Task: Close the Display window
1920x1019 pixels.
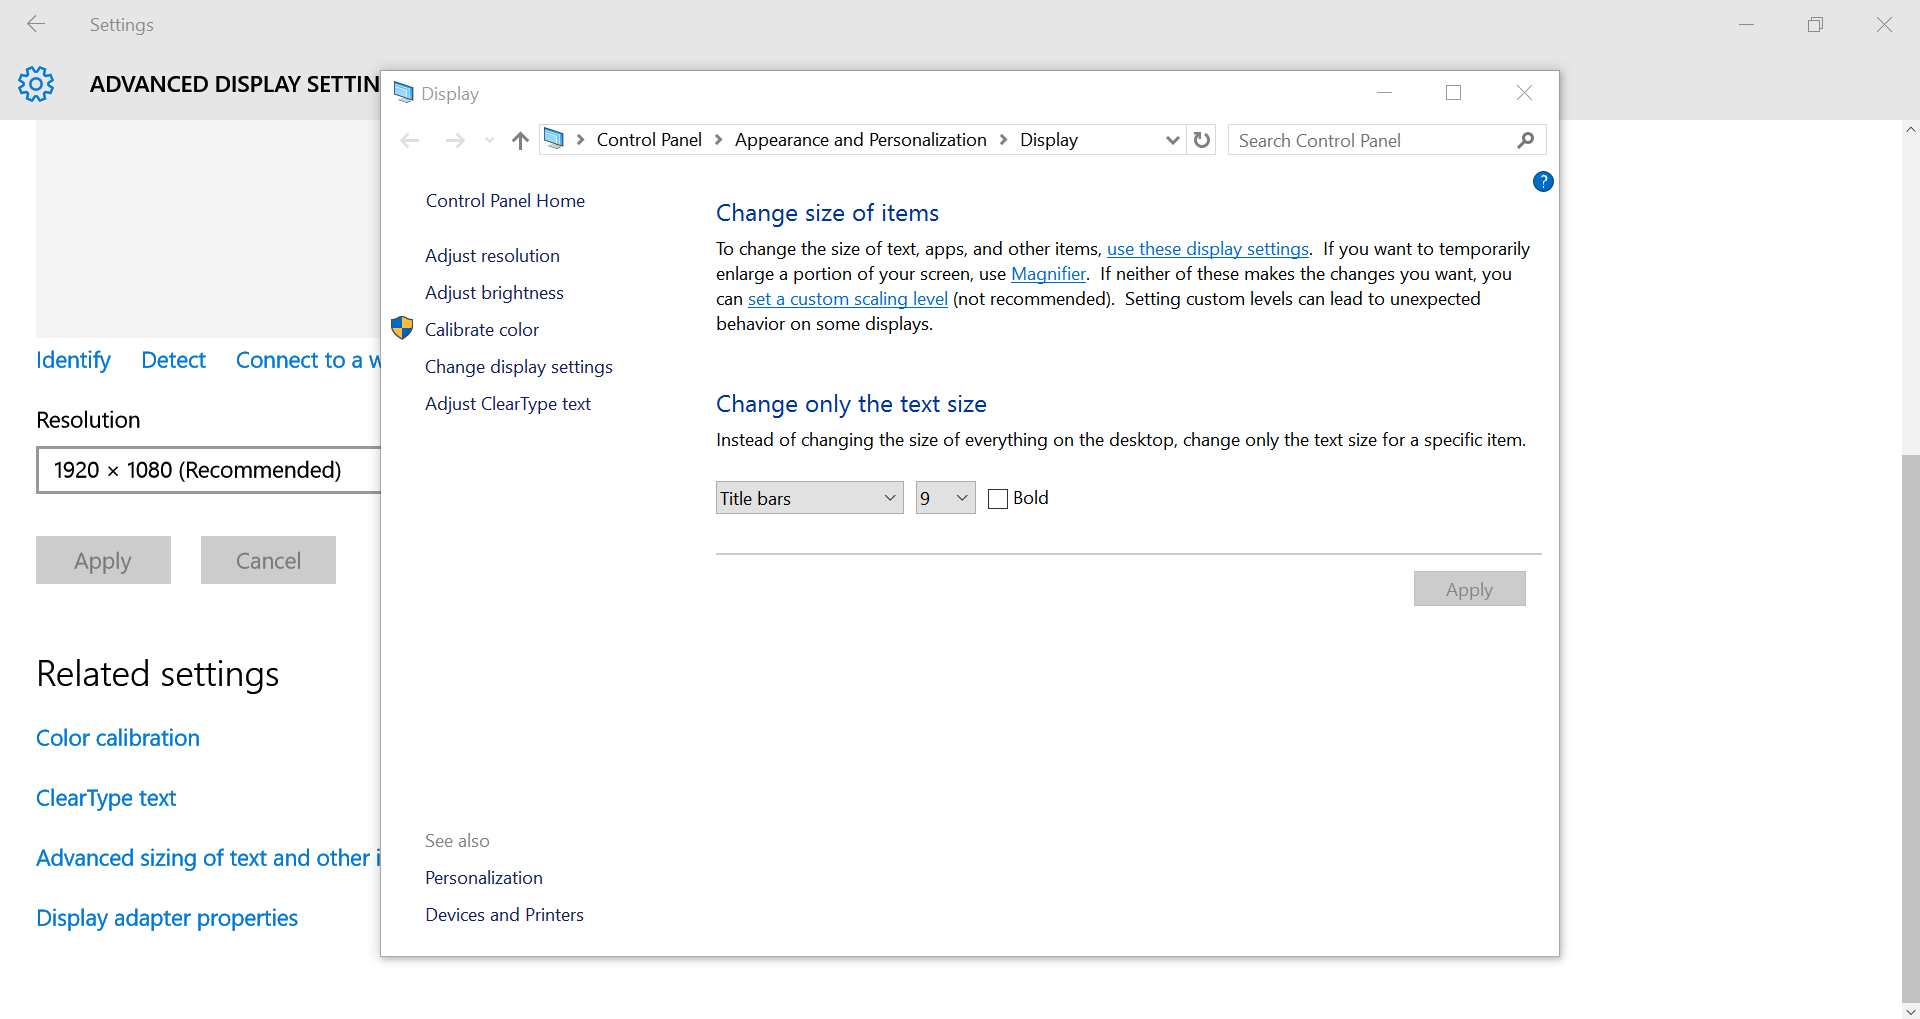Action: (1524, 93)
